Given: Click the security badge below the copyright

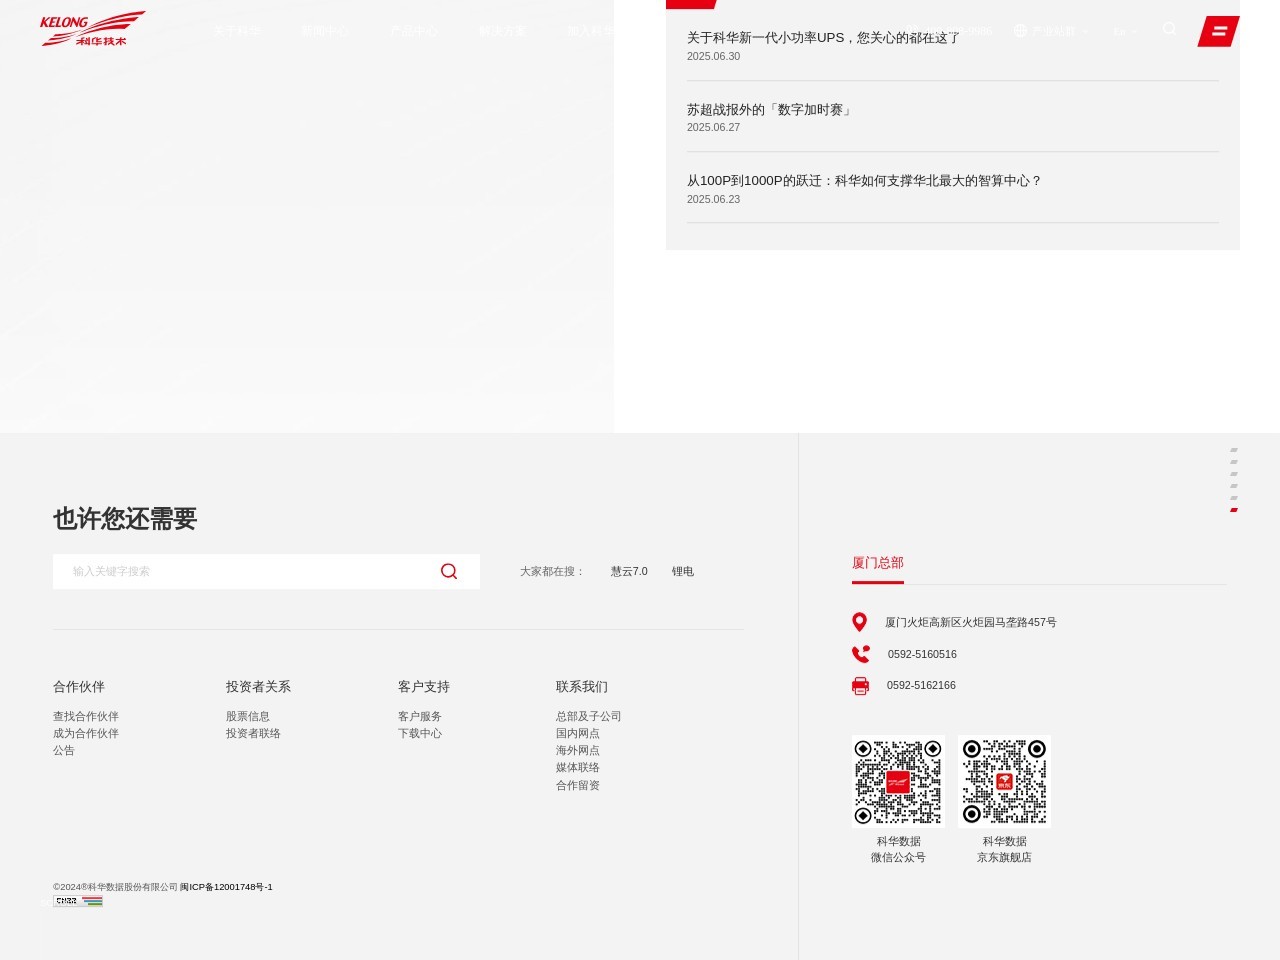Looking at the screenshot, I should (x=78, y=901).
